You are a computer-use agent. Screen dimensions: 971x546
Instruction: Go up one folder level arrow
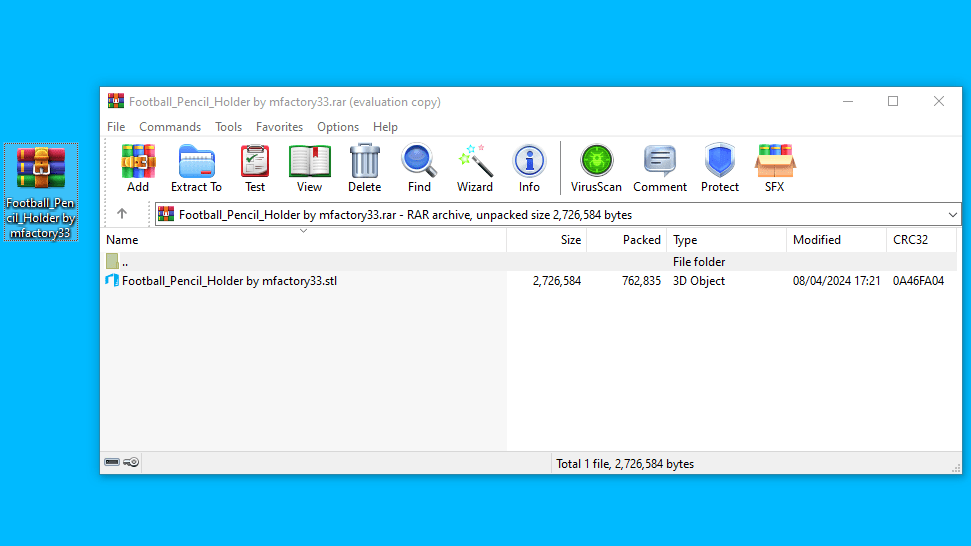(x=122, y=214)
